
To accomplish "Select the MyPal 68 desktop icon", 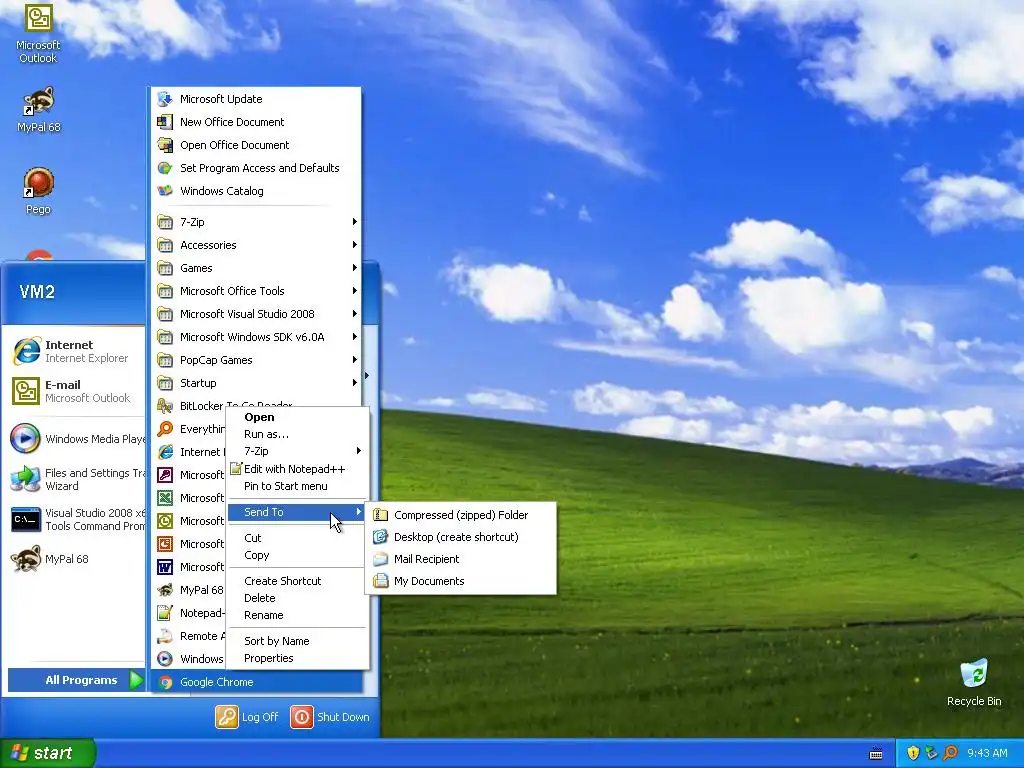I will click(x=38, y=110).
